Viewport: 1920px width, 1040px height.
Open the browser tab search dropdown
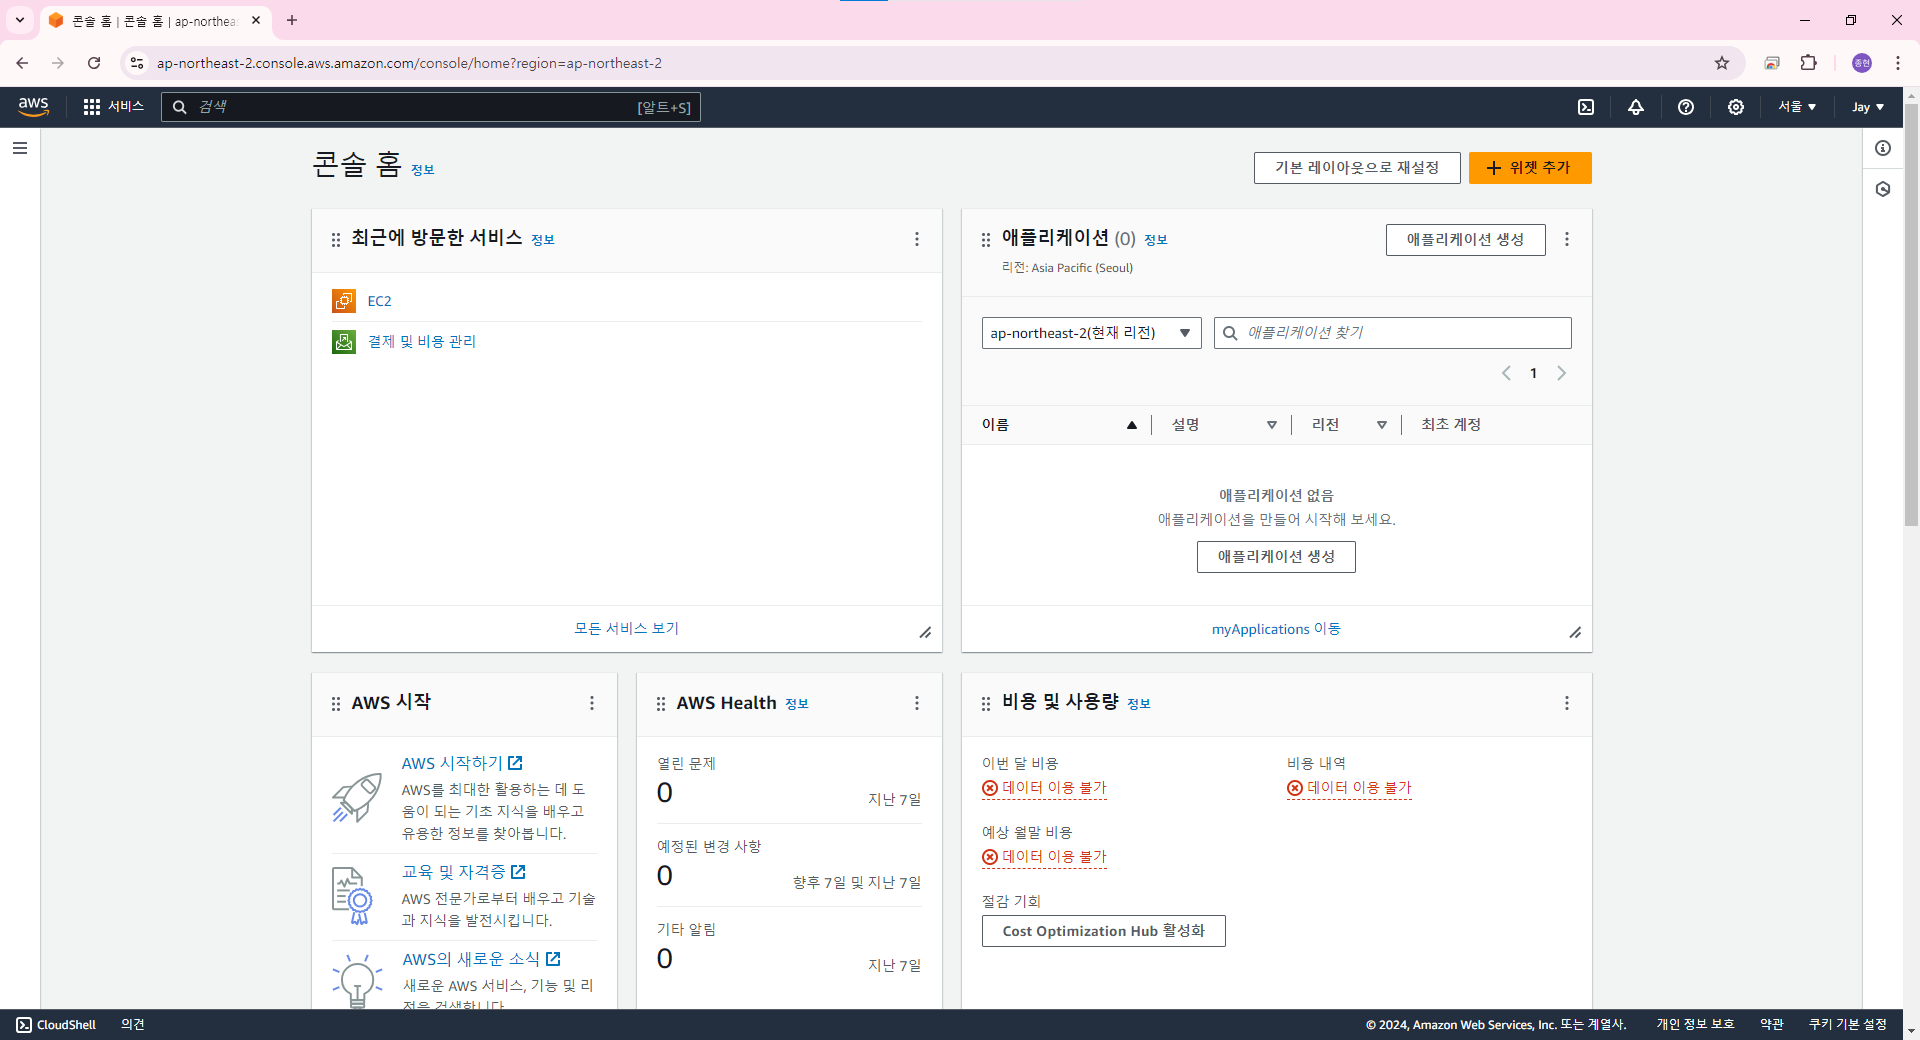[x=19, y=20]
